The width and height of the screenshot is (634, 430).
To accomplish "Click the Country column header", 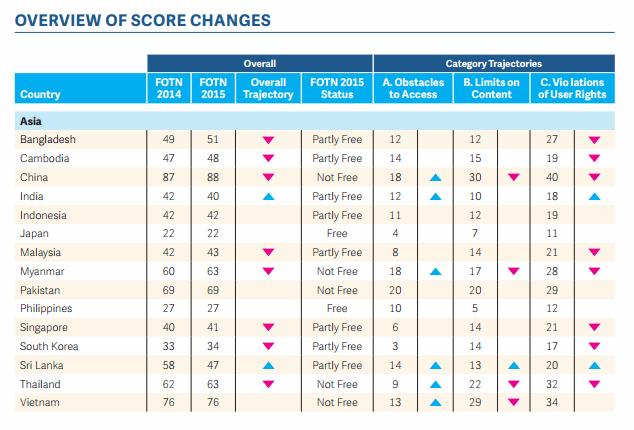I will [x=40, y=95].
